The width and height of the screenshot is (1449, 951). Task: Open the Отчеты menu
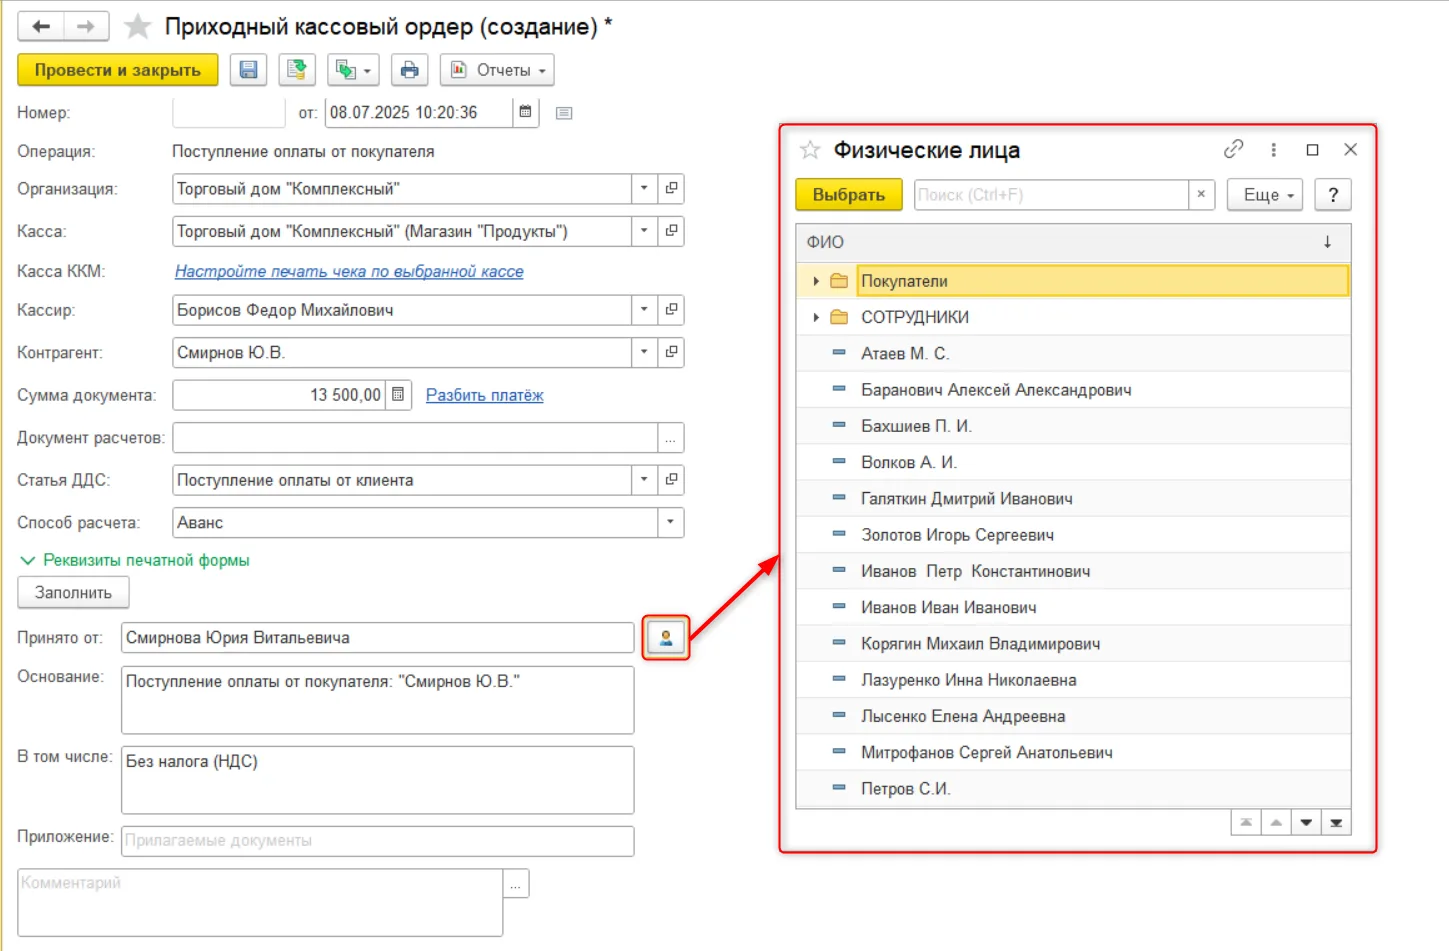point(497,70)
